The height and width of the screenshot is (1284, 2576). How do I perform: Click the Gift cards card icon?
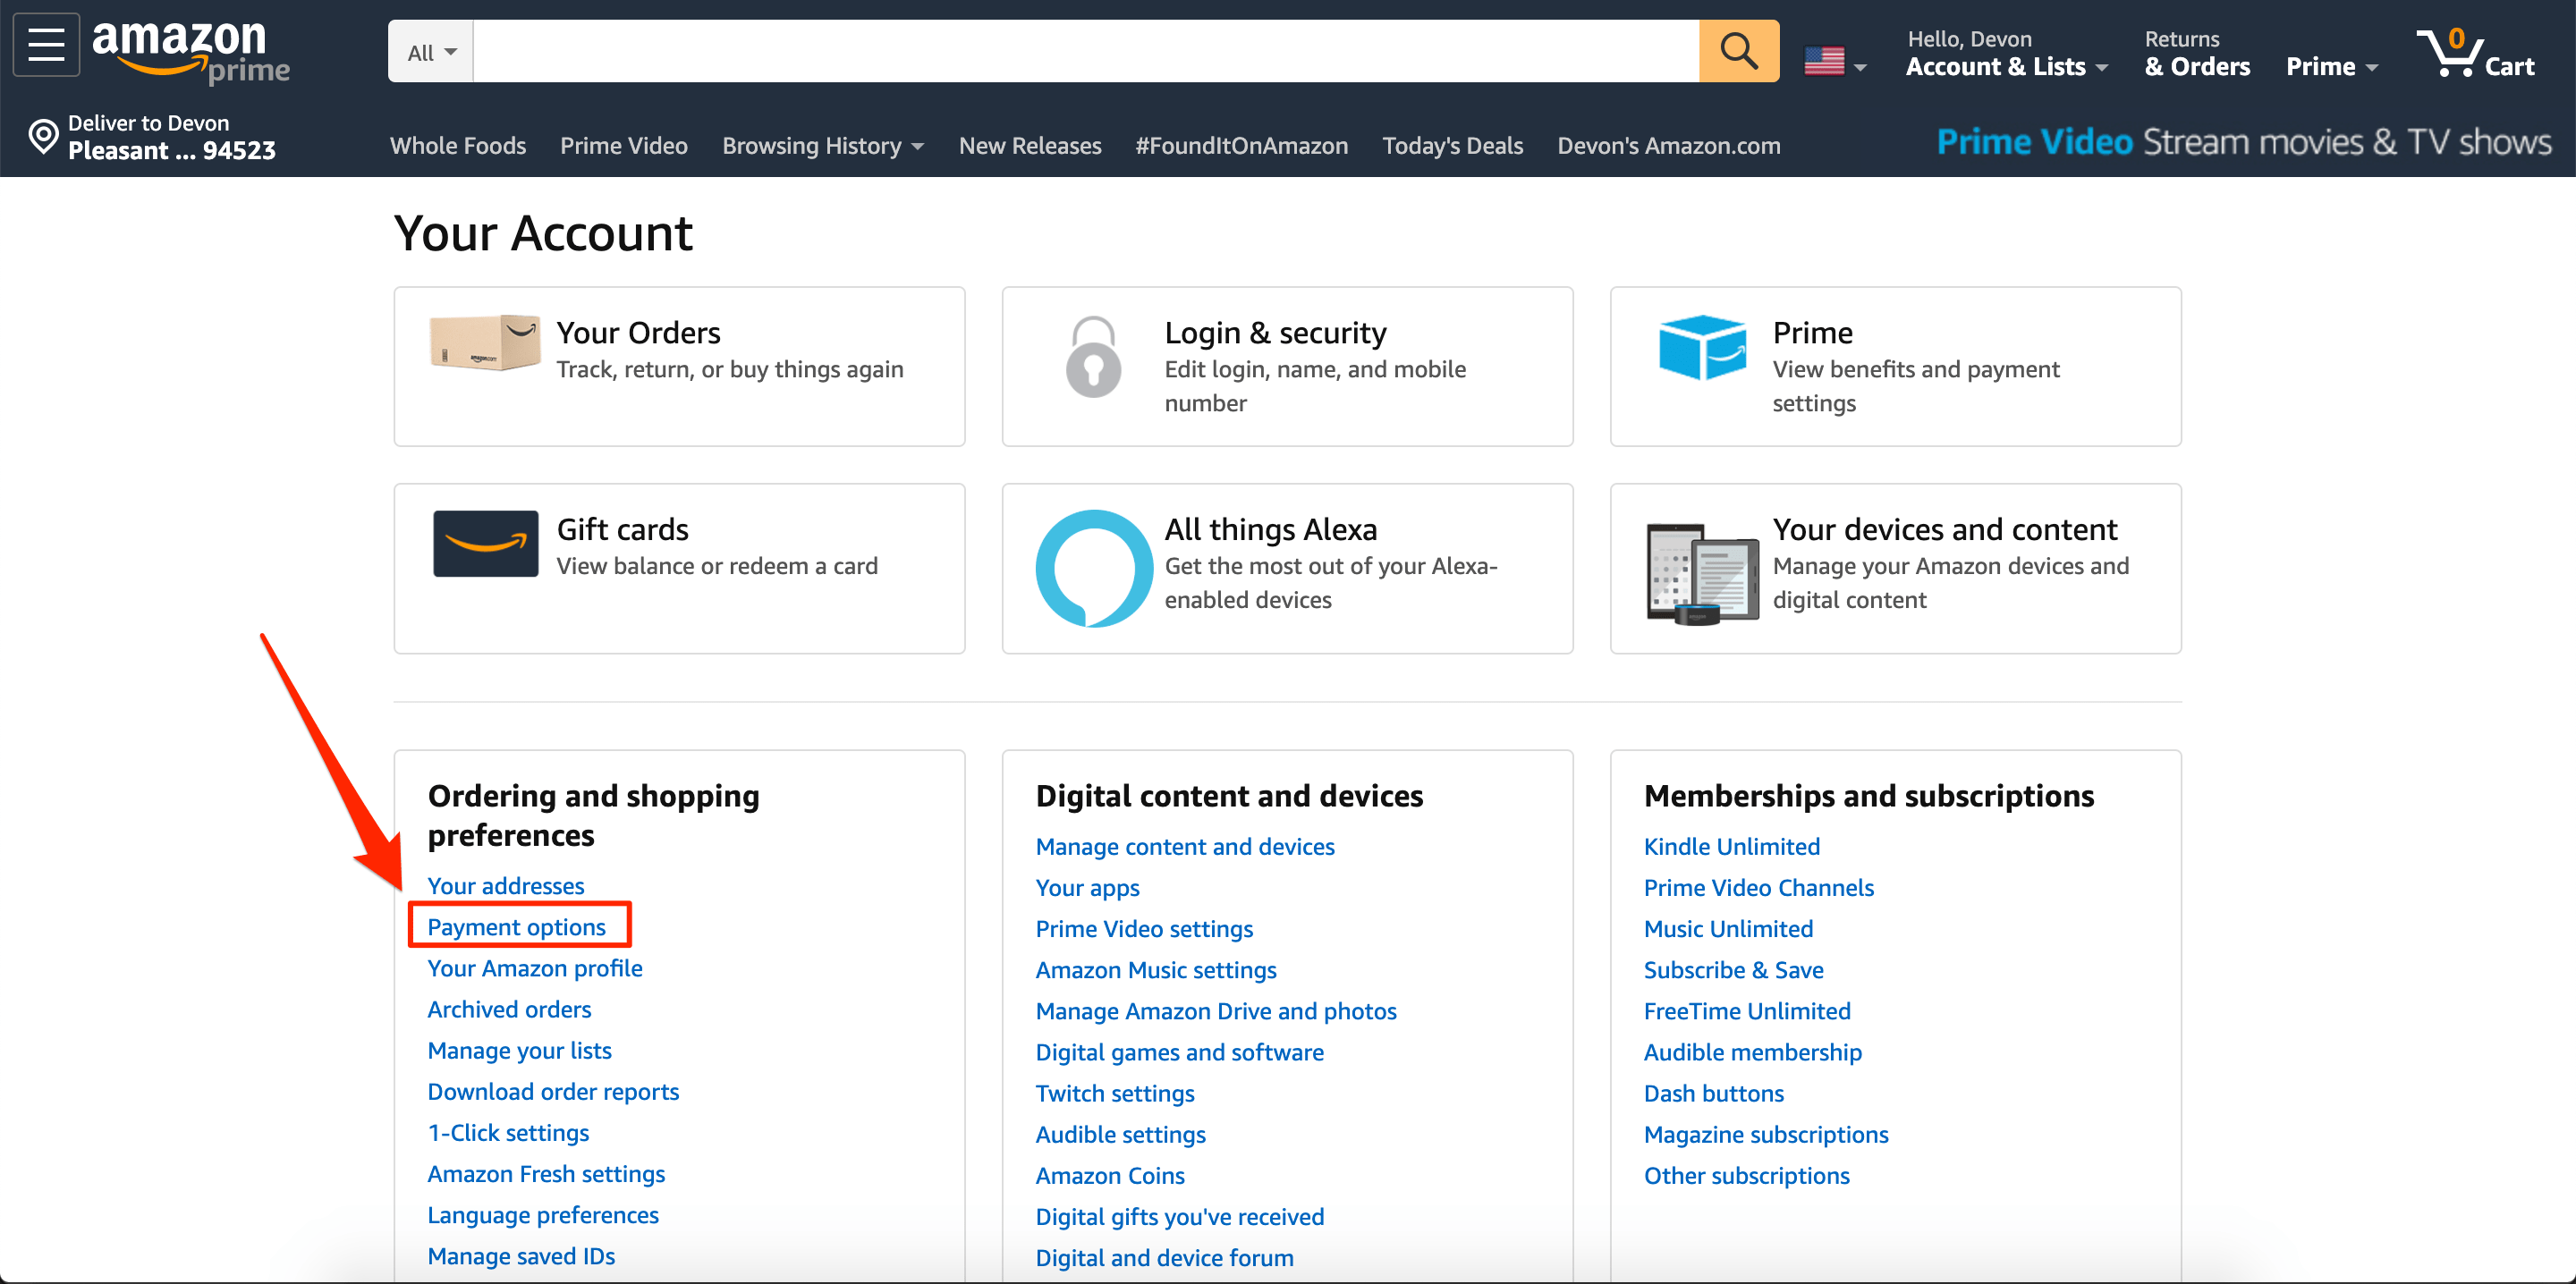click(x=485, y=544)
